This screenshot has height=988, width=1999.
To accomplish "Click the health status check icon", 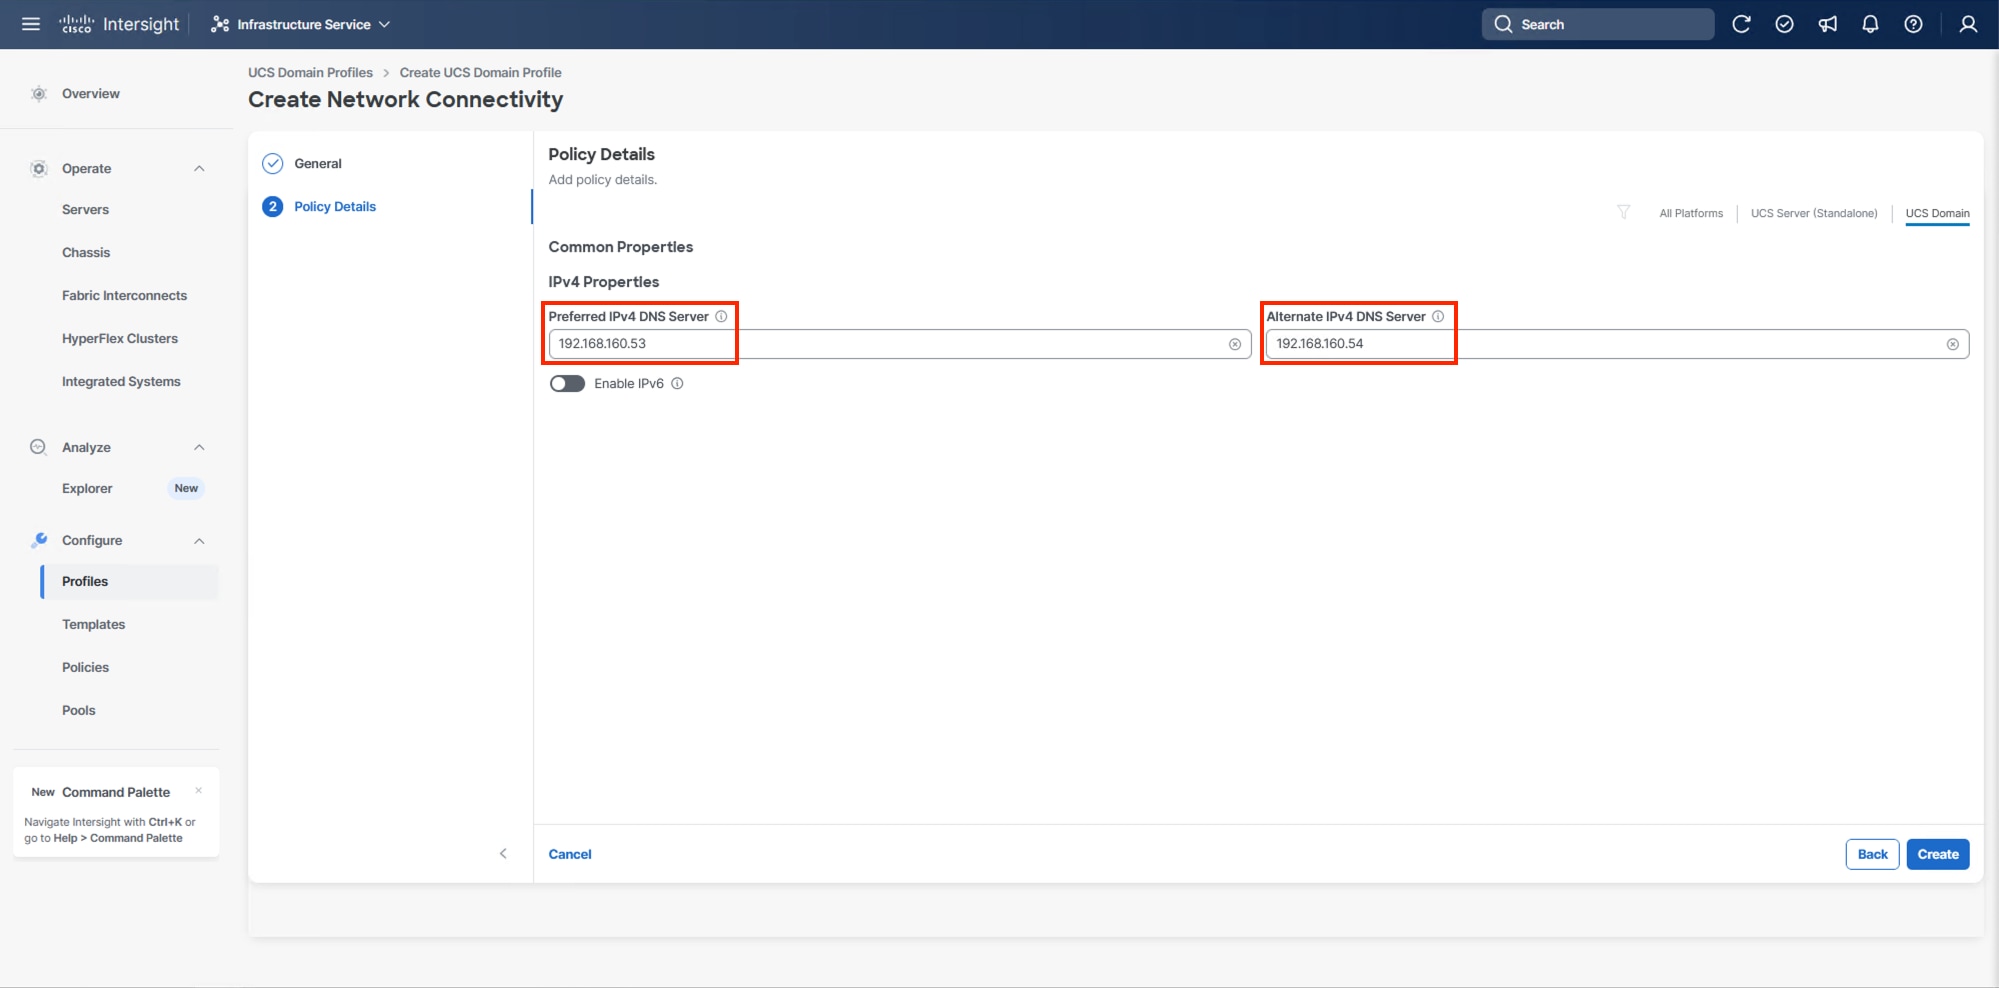I will click(x=1784, y=23).
